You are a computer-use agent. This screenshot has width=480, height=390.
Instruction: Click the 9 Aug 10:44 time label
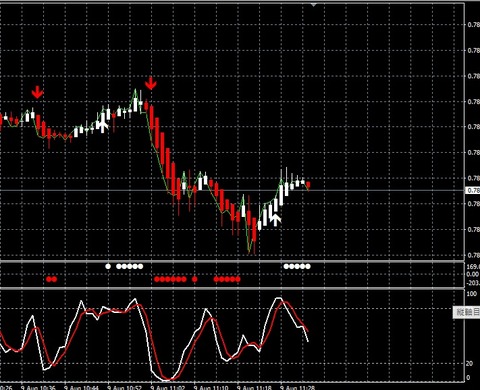(x=81, y=388)
